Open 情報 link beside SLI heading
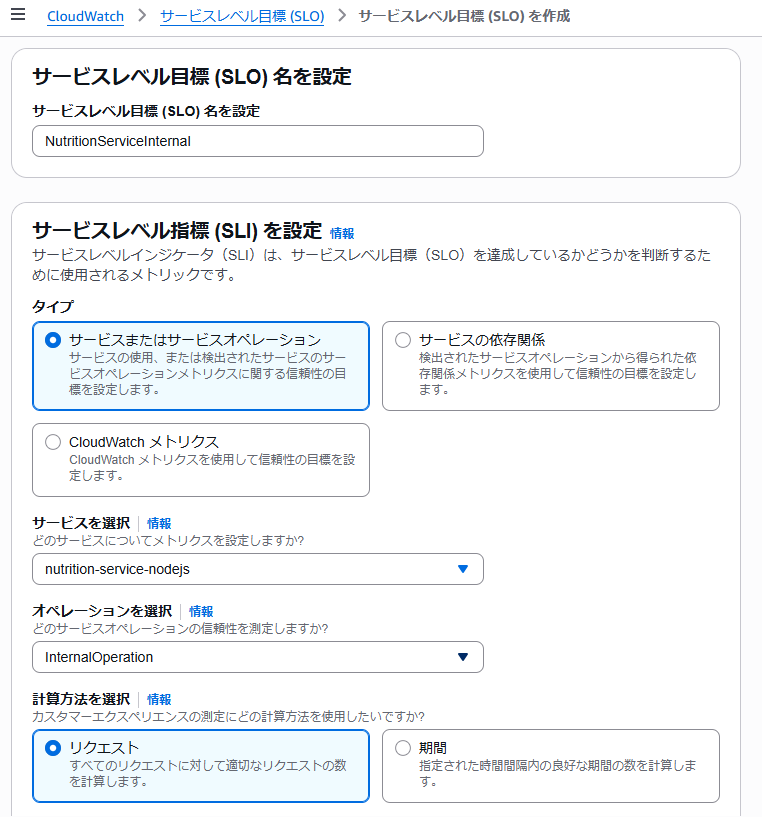762x817 pixels. click(342, 233)
